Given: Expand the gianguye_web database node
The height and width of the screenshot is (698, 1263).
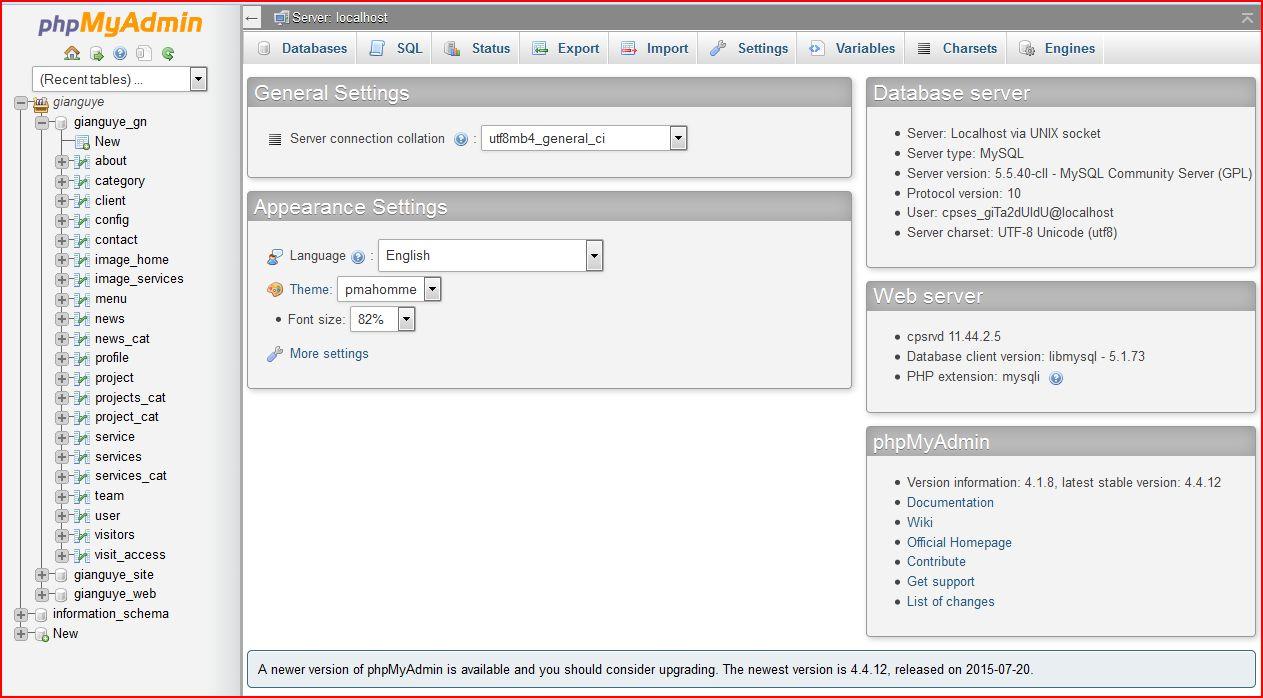Looking at the screenshot, I should point(42,594).
